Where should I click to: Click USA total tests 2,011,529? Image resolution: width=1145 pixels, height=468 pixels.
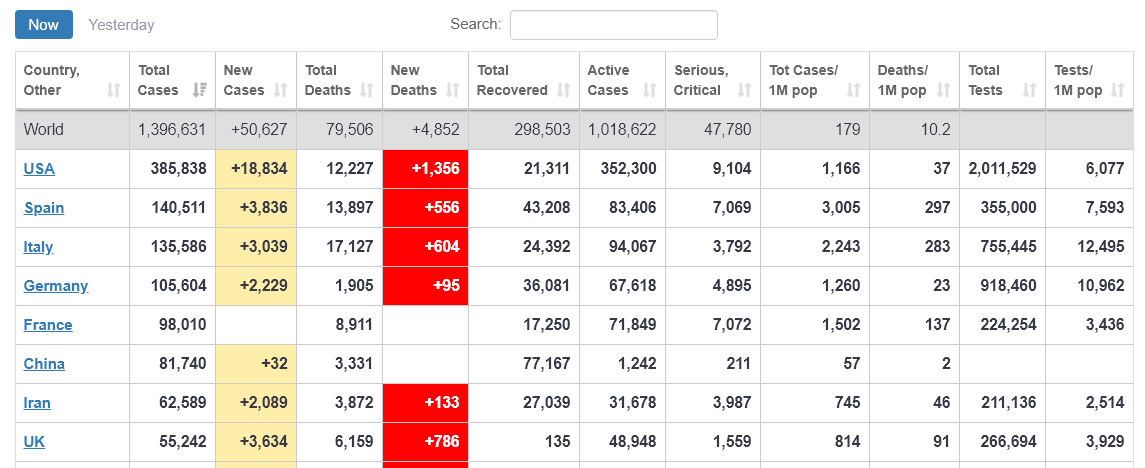tap(1003, 169)
